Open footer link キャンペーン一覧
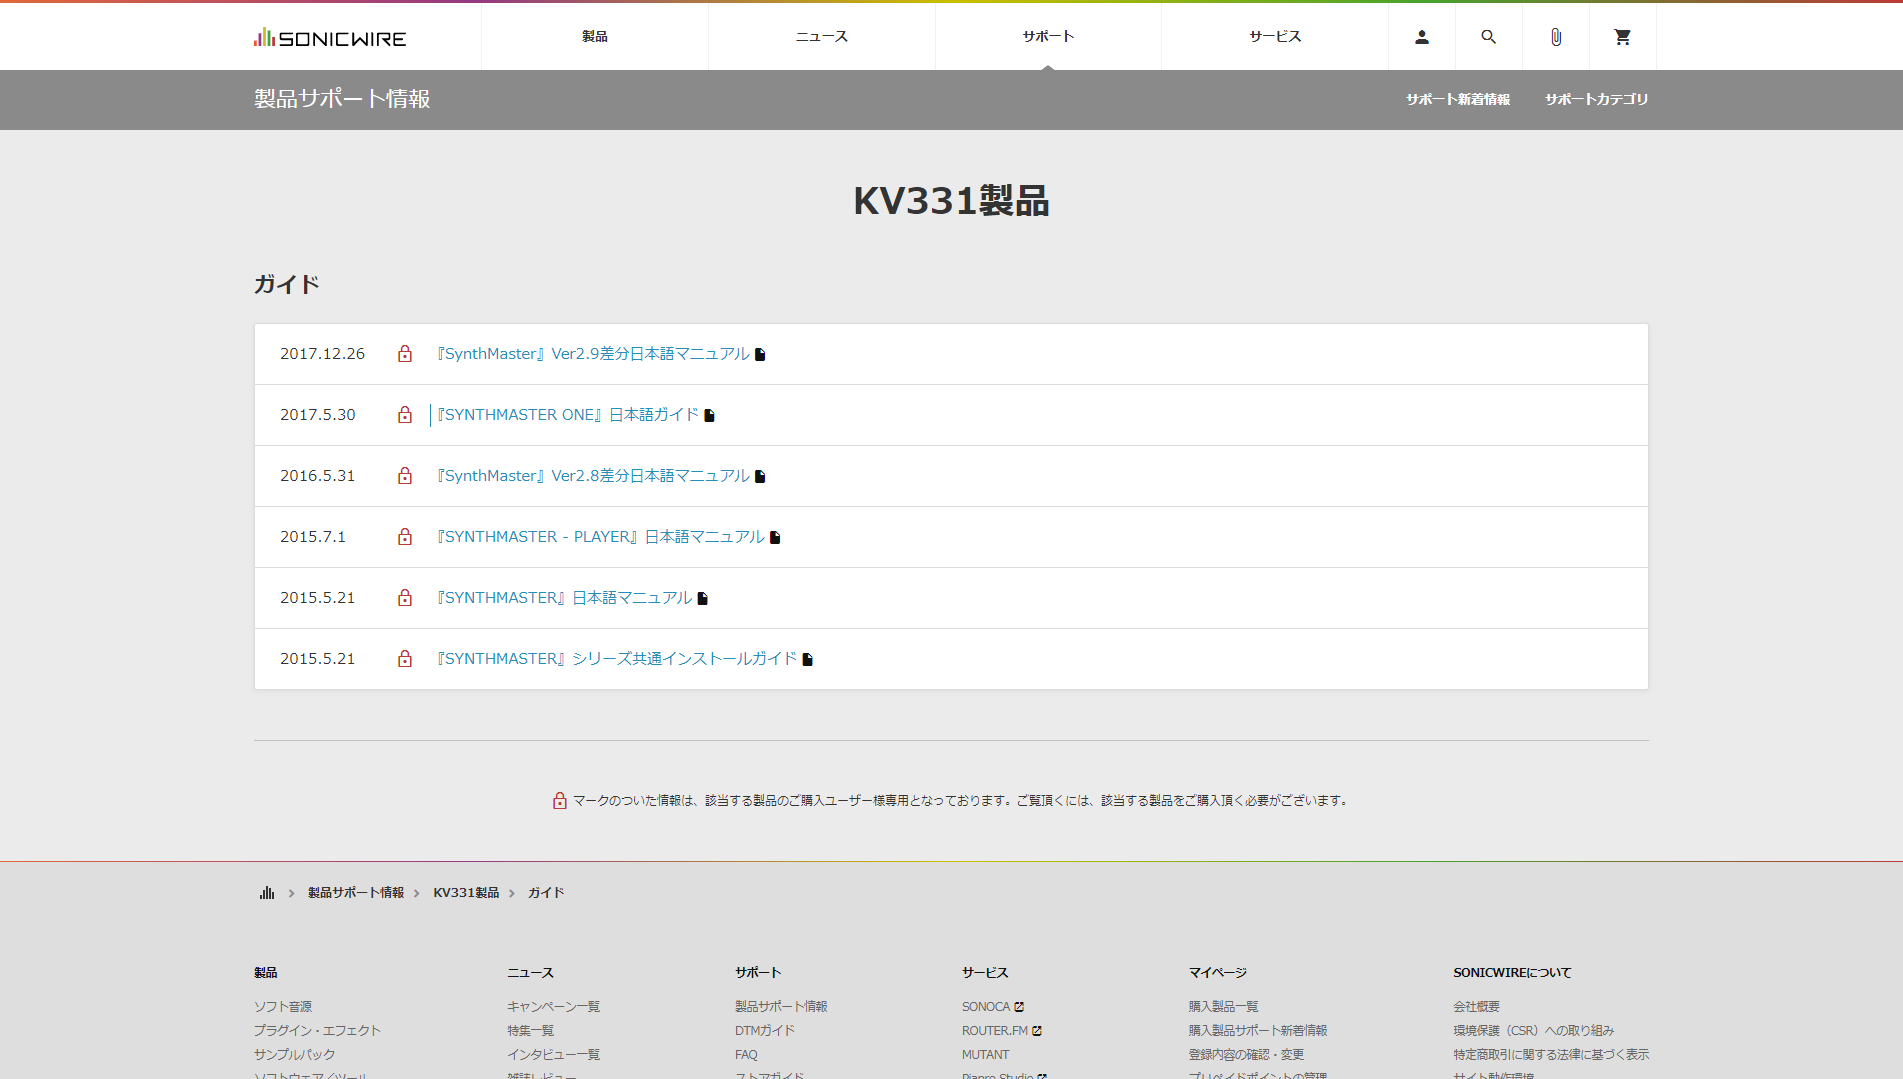 [554, 1007]
